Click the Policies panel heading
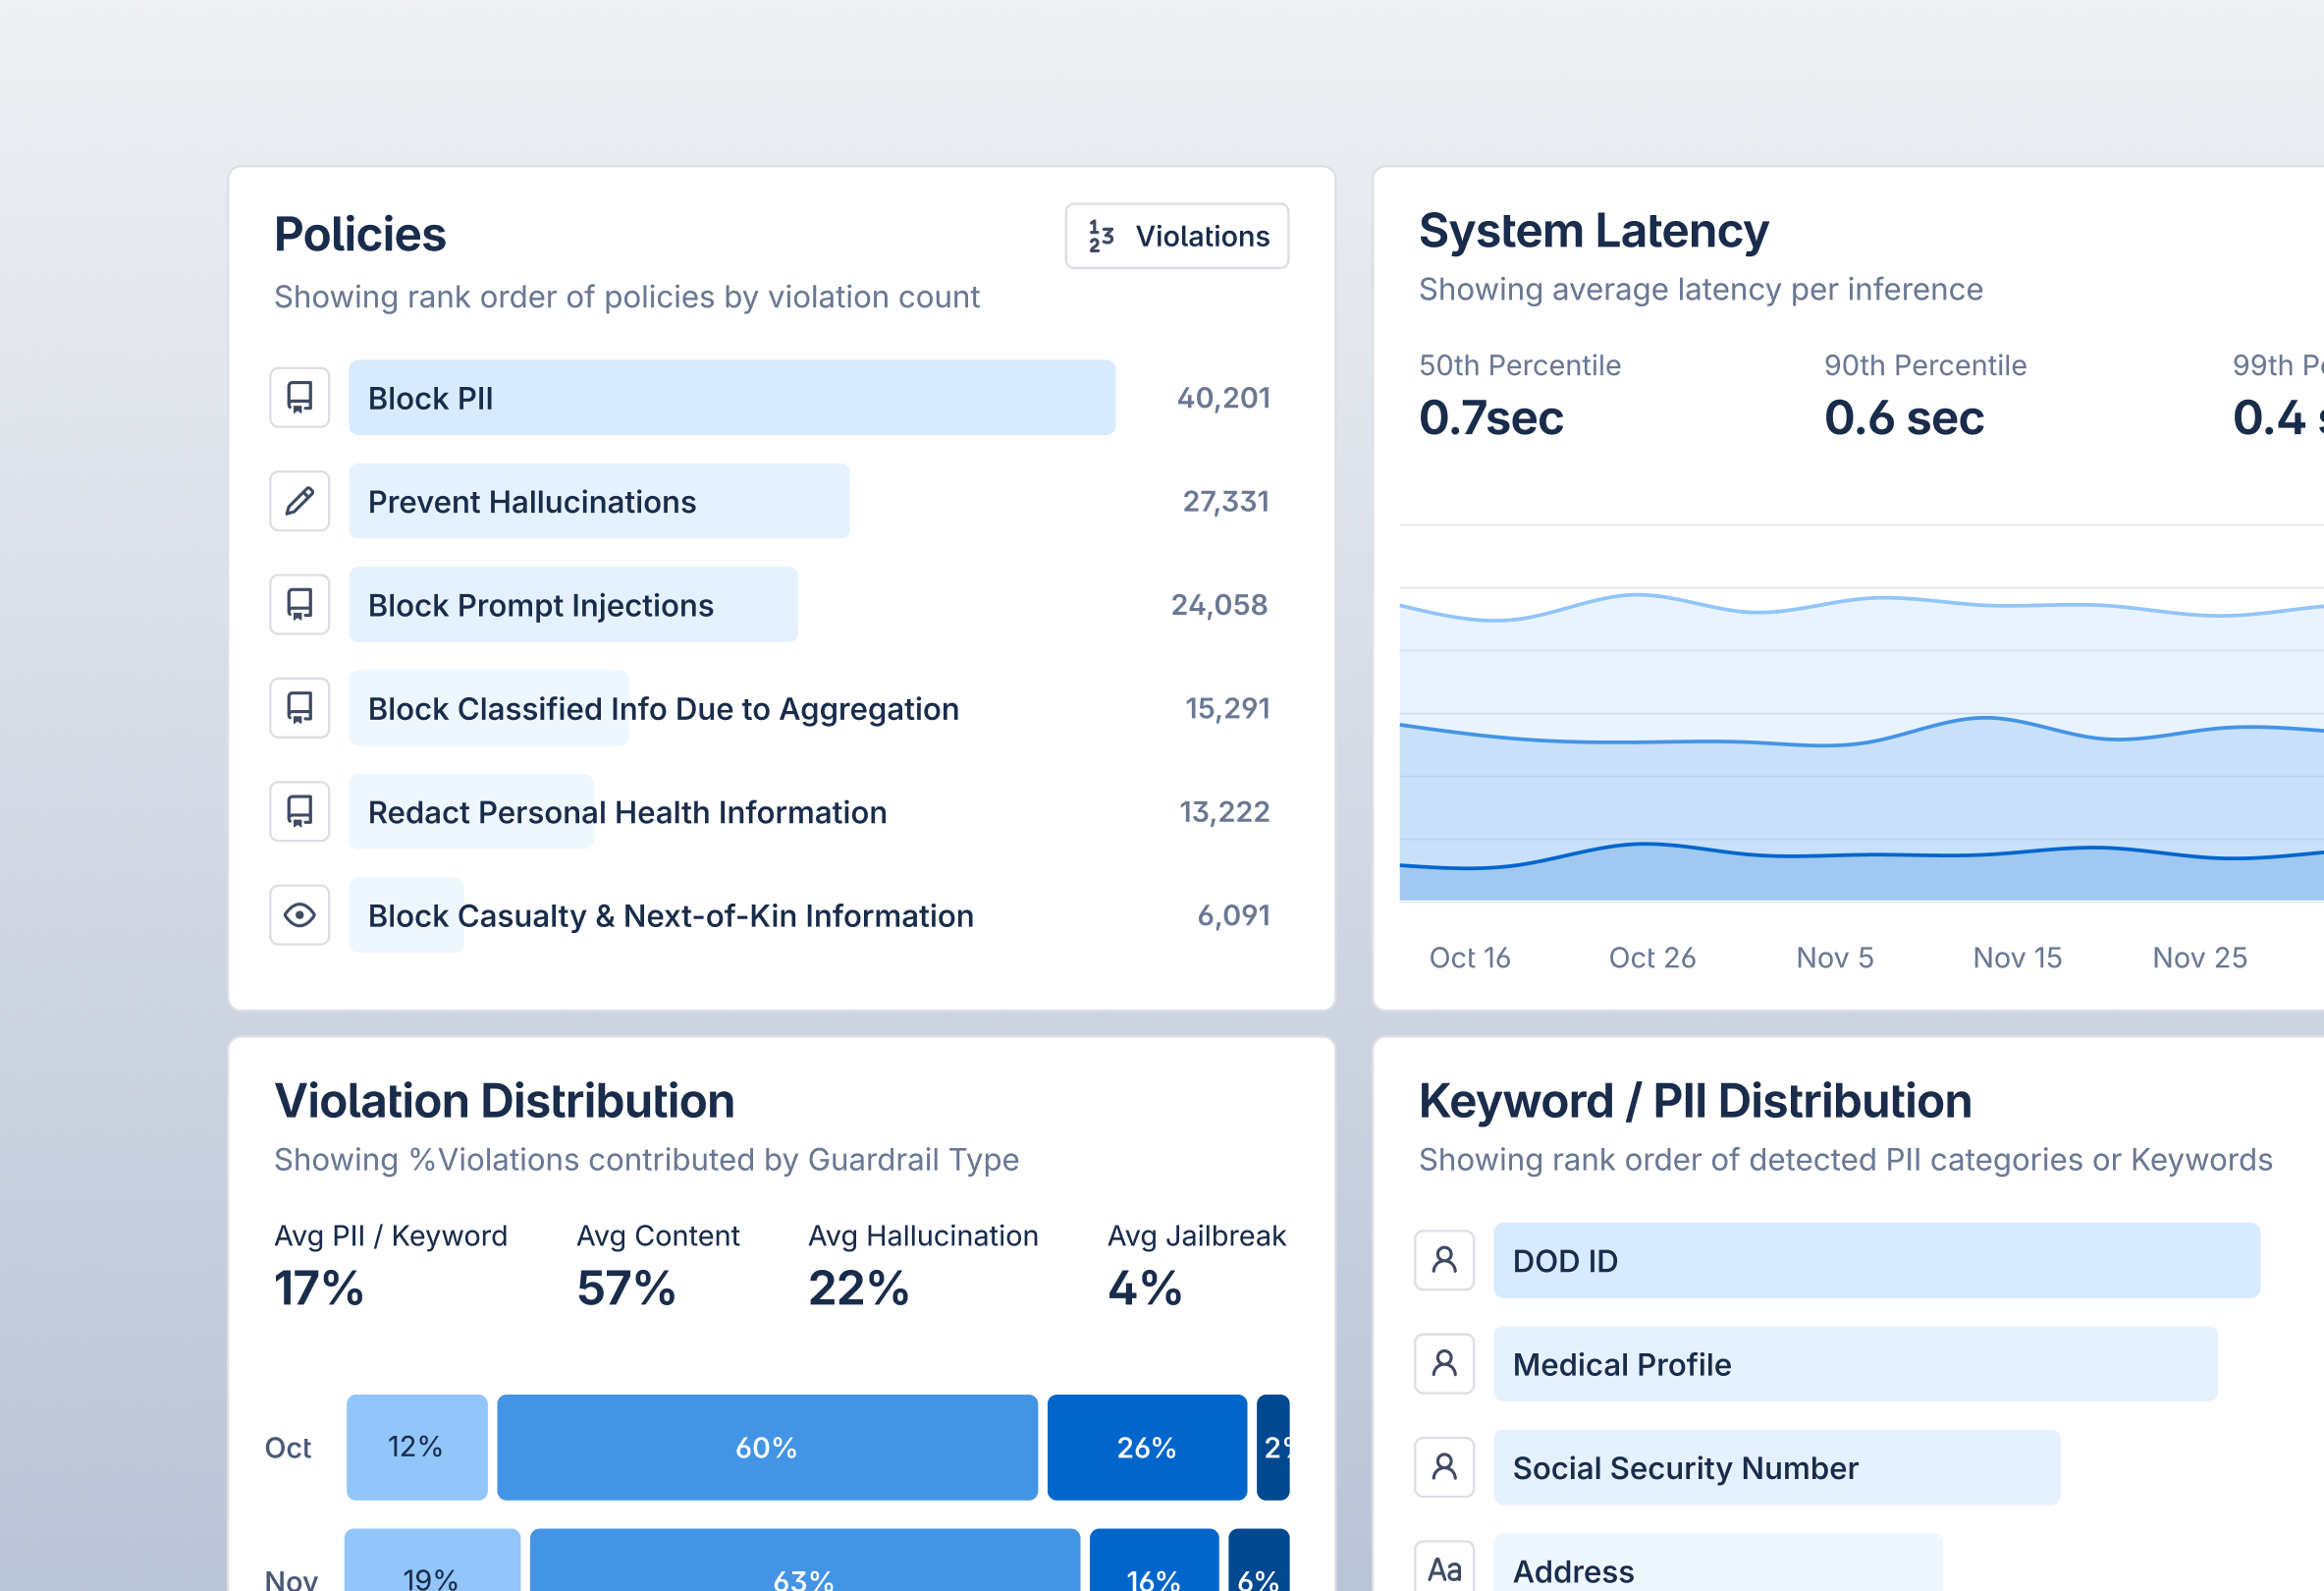Image resolution: width=2324 pixels, height=1591 pixels. click(360, 234)
